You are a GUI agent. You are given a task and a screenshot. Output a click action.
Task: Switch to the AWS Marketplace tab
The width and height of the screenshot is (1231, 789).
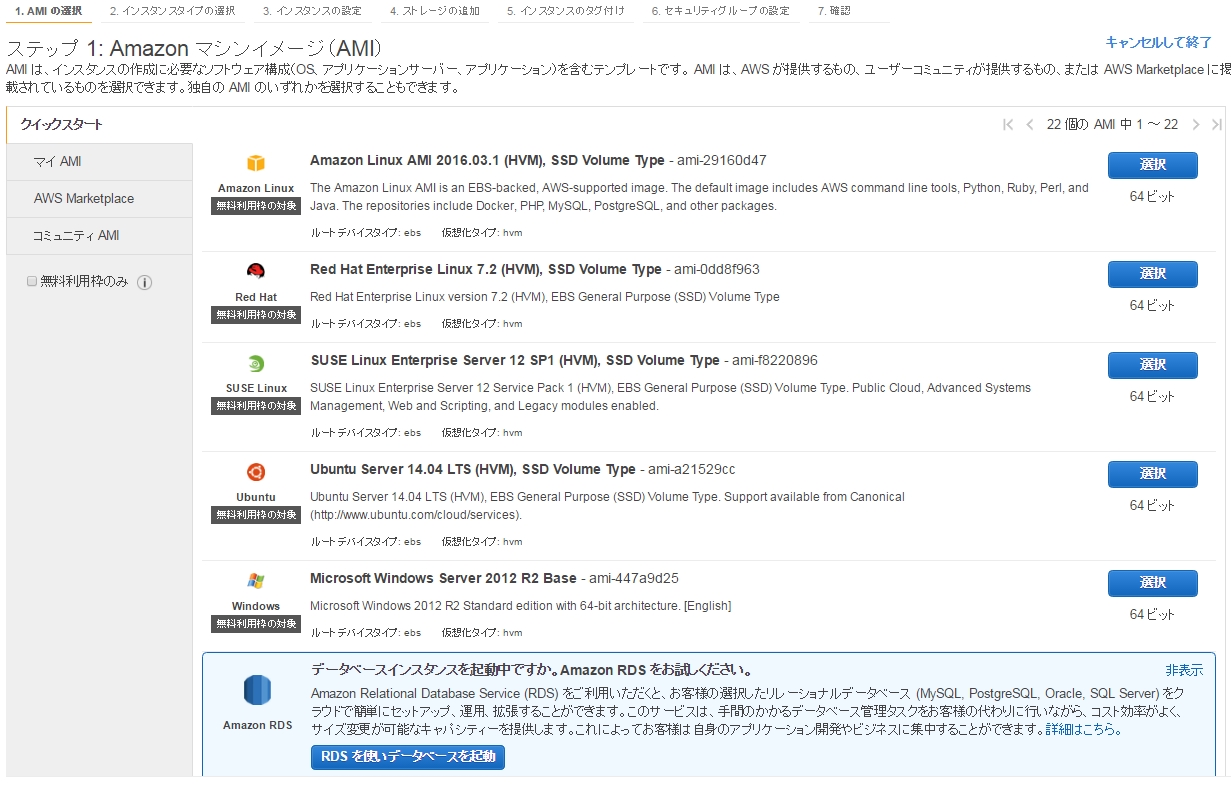(84, 199)
